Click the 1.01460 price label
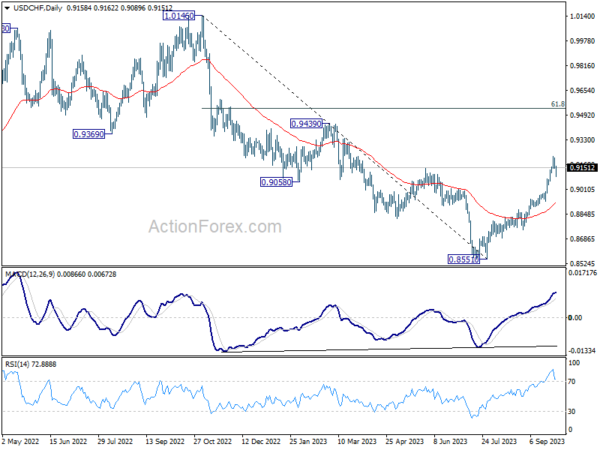 [179, 16]
